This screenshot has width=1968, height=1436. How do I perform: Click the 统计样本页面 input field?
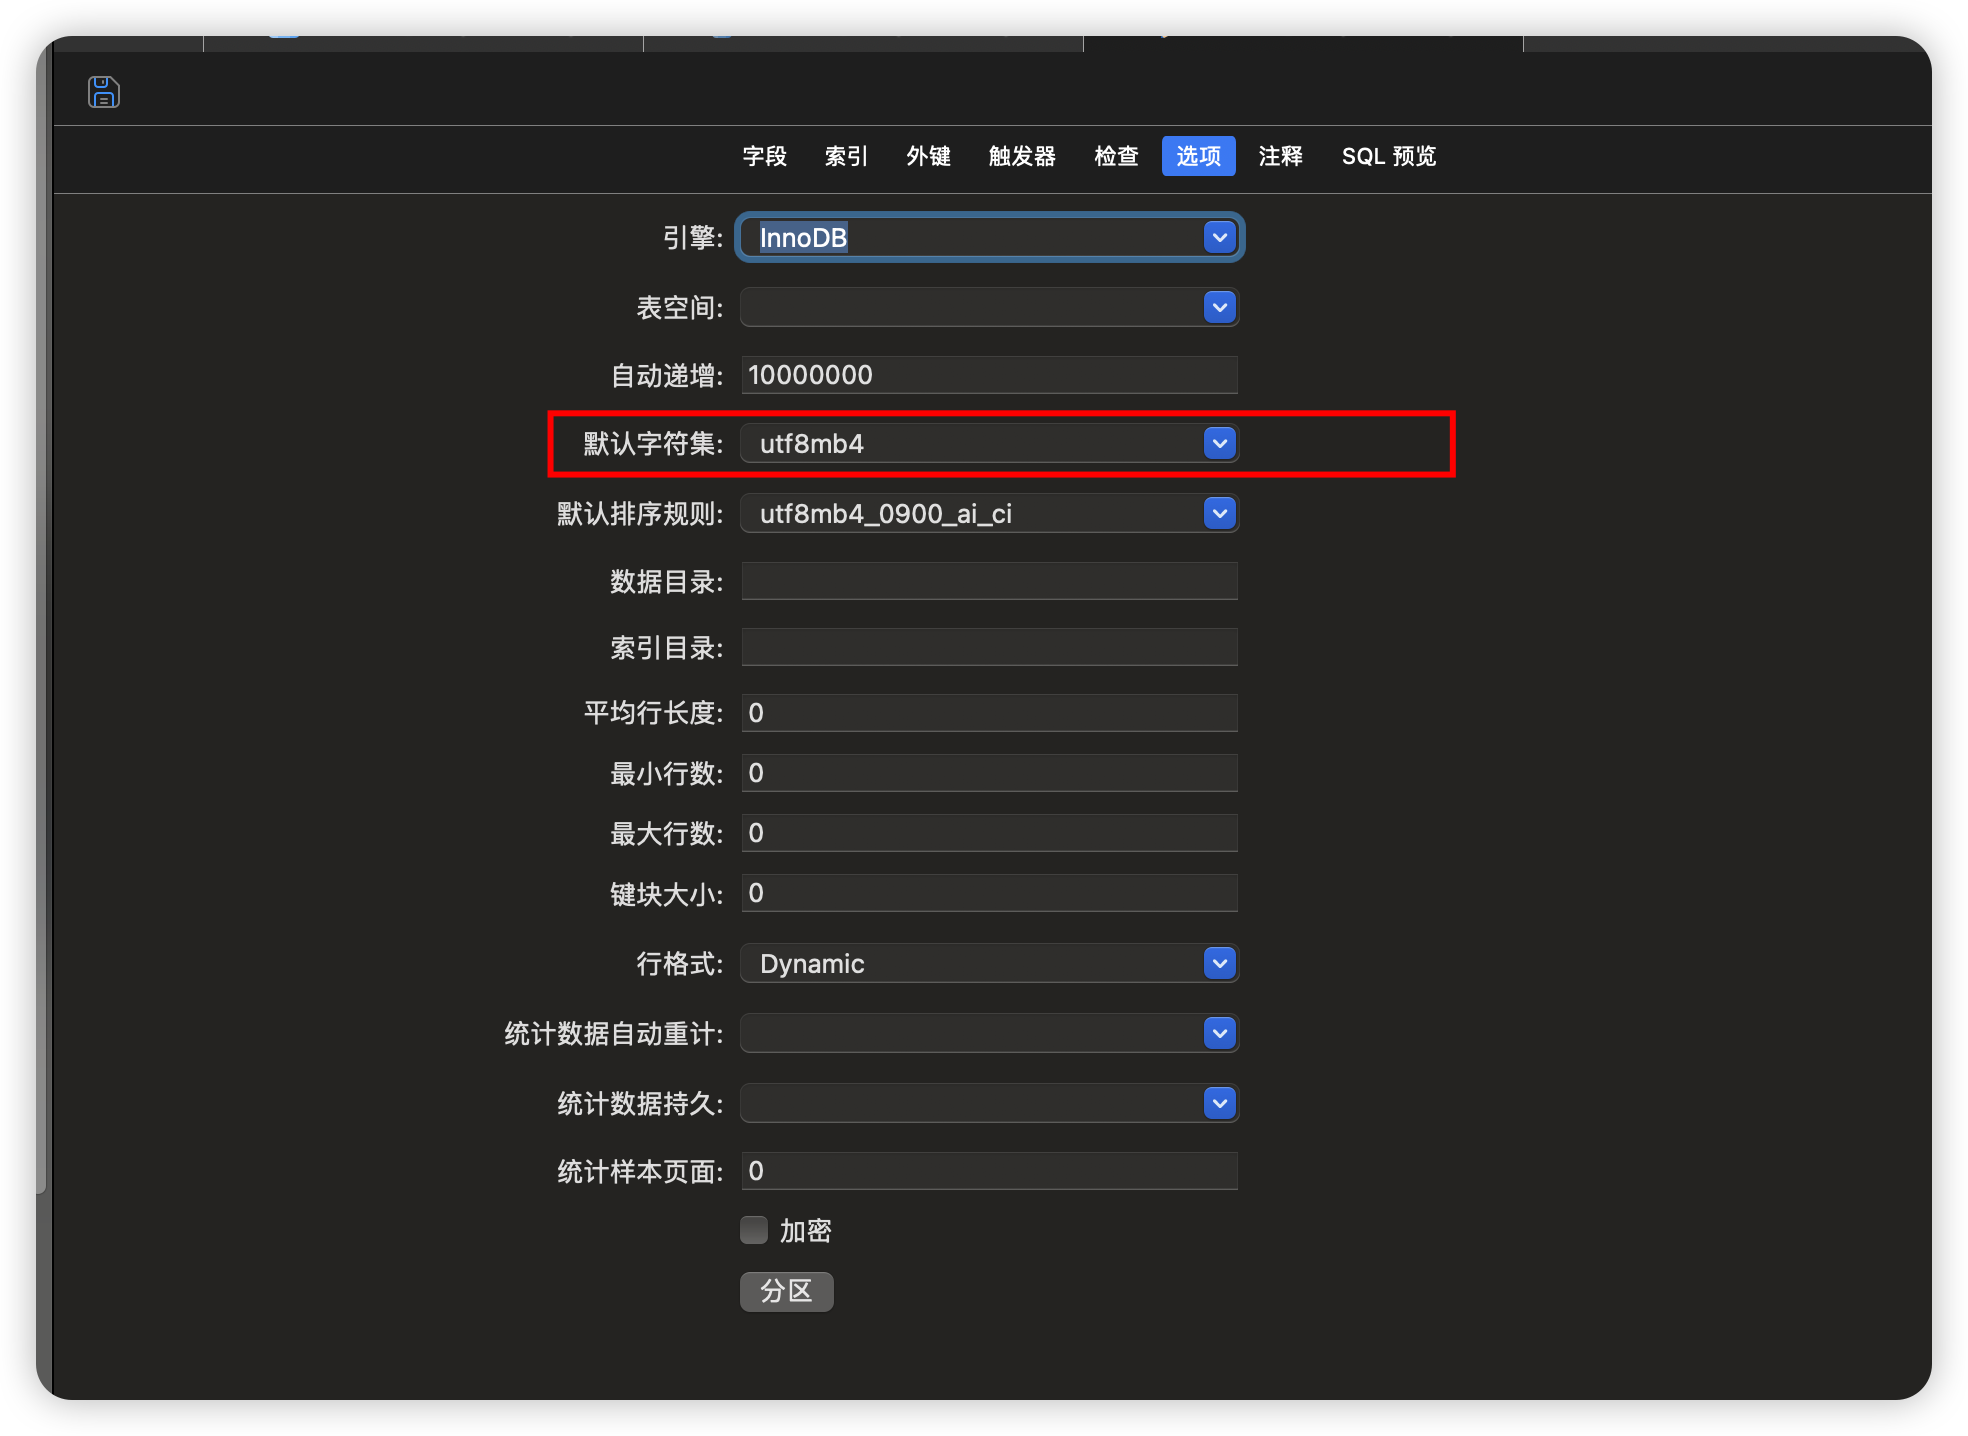pos(989,1171)
